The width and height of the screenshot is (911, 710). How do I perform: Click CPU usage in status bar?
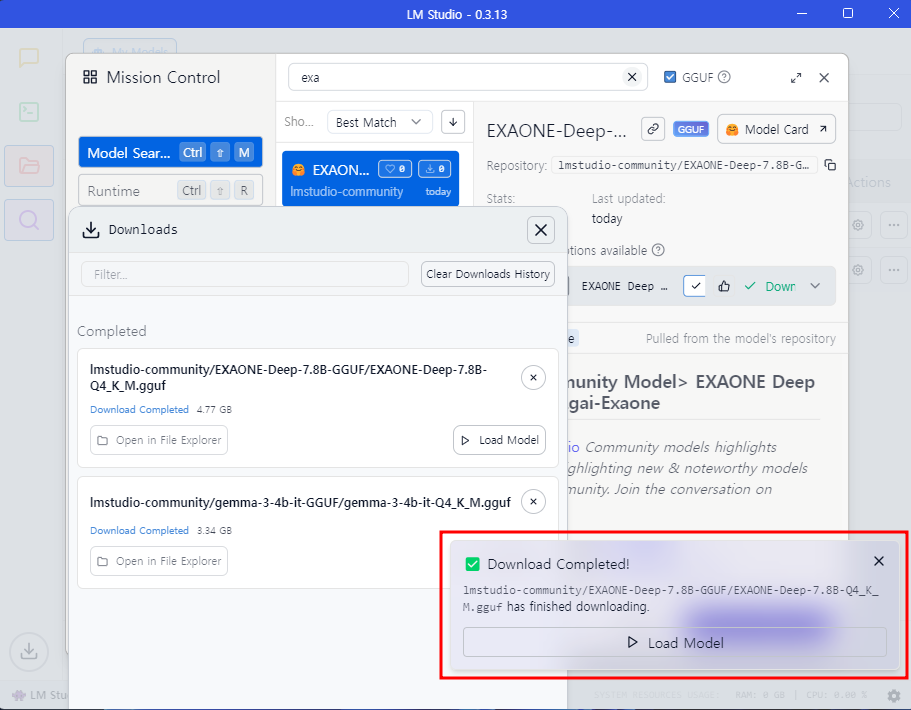pyautogui.click(x=837, y=695)
